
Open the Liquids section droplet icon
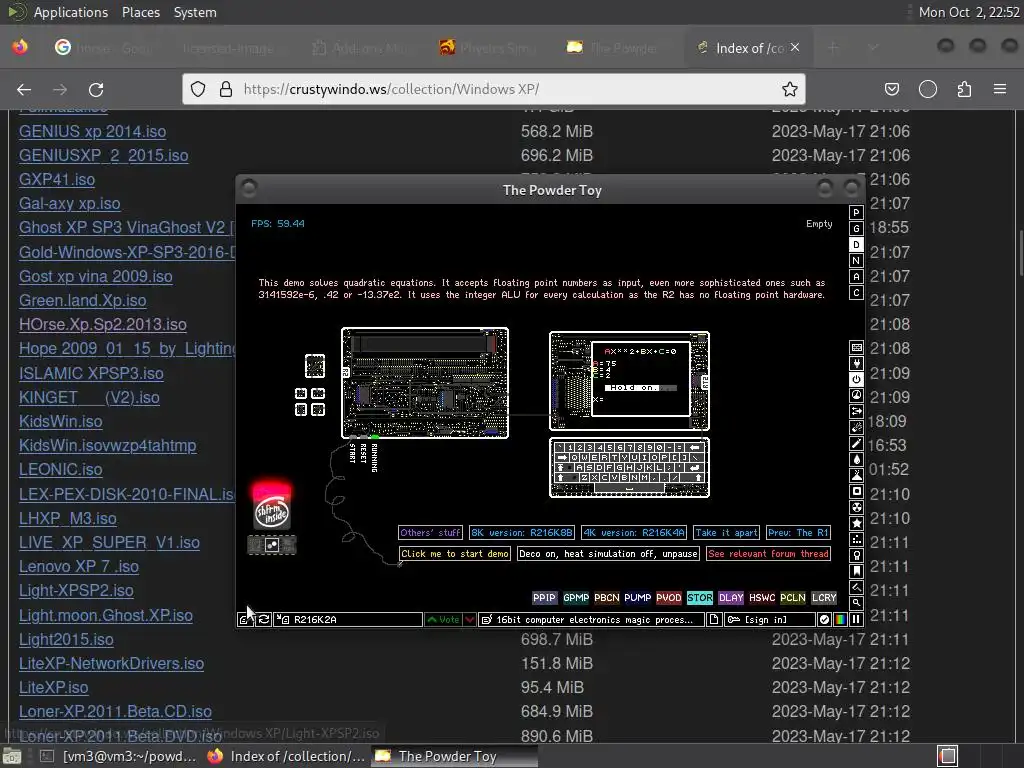[856, 459]
